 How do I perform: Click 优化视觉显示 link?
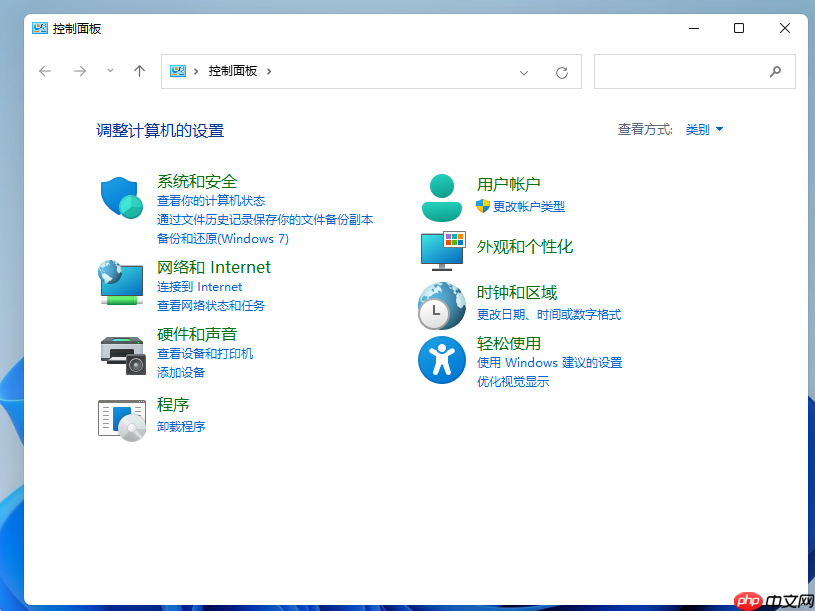[x=513, y=382]
